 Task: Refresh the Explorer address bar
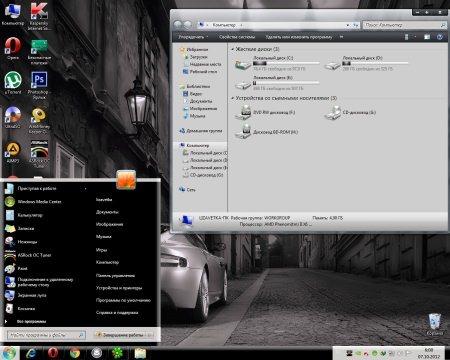click(356, 25)
